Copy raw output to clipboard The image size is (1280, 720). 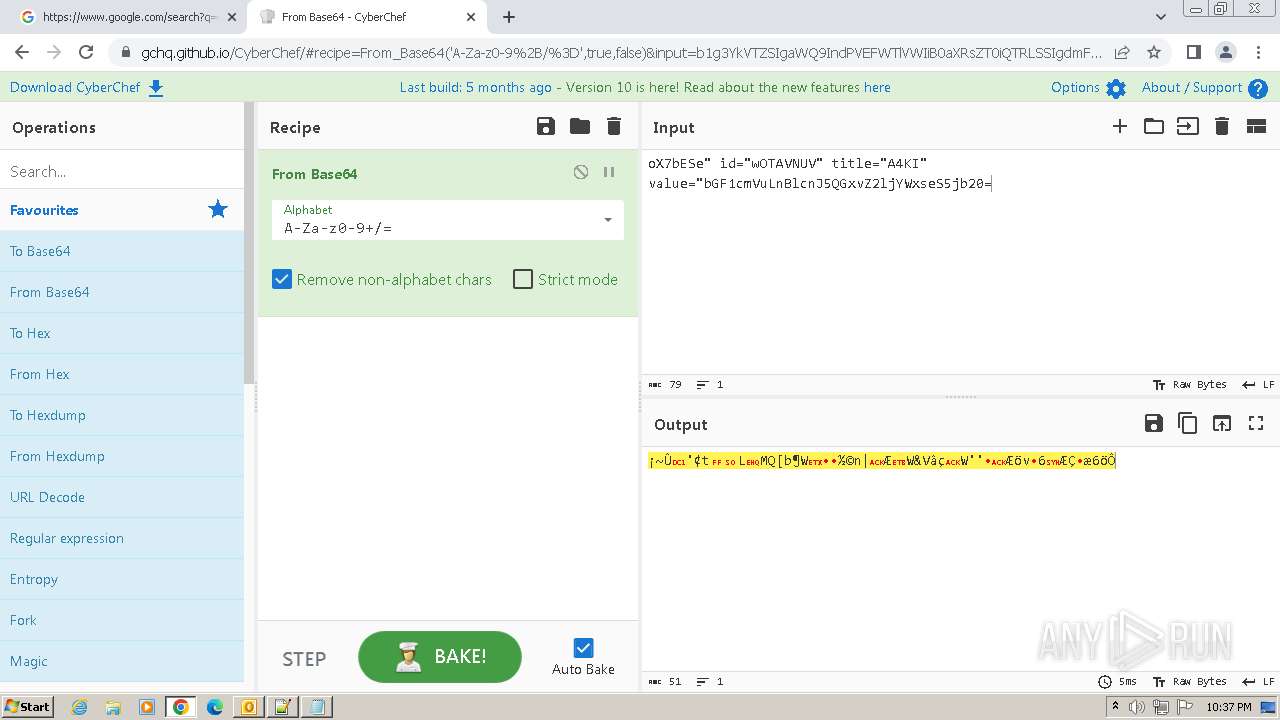[1188, 423]
